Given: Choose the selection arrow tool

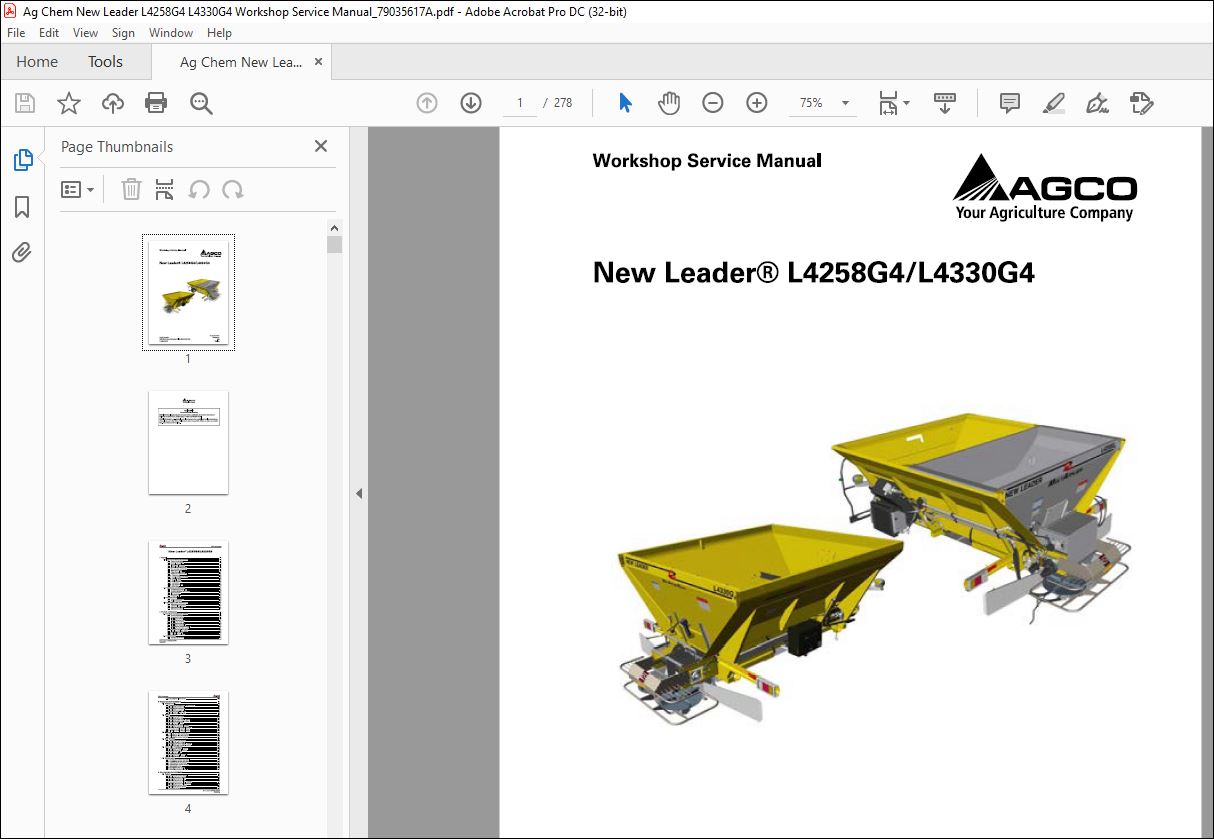Looking at the screenshot, I should (625, 103).
